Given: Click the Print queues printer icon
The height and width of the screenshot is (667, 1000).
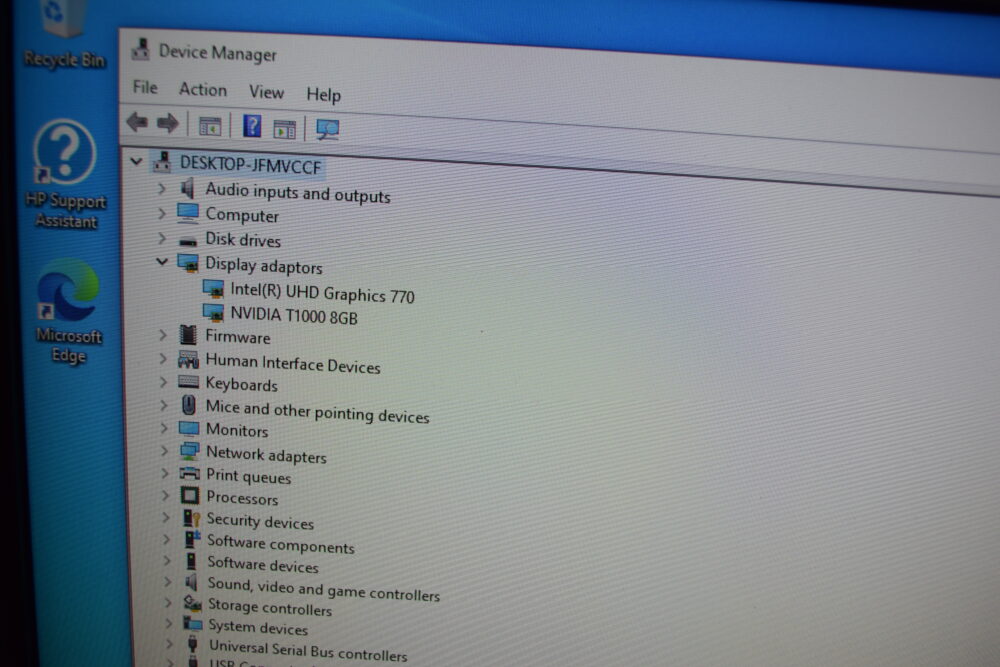Looking at the screenshot, I should tap(189, 473).
